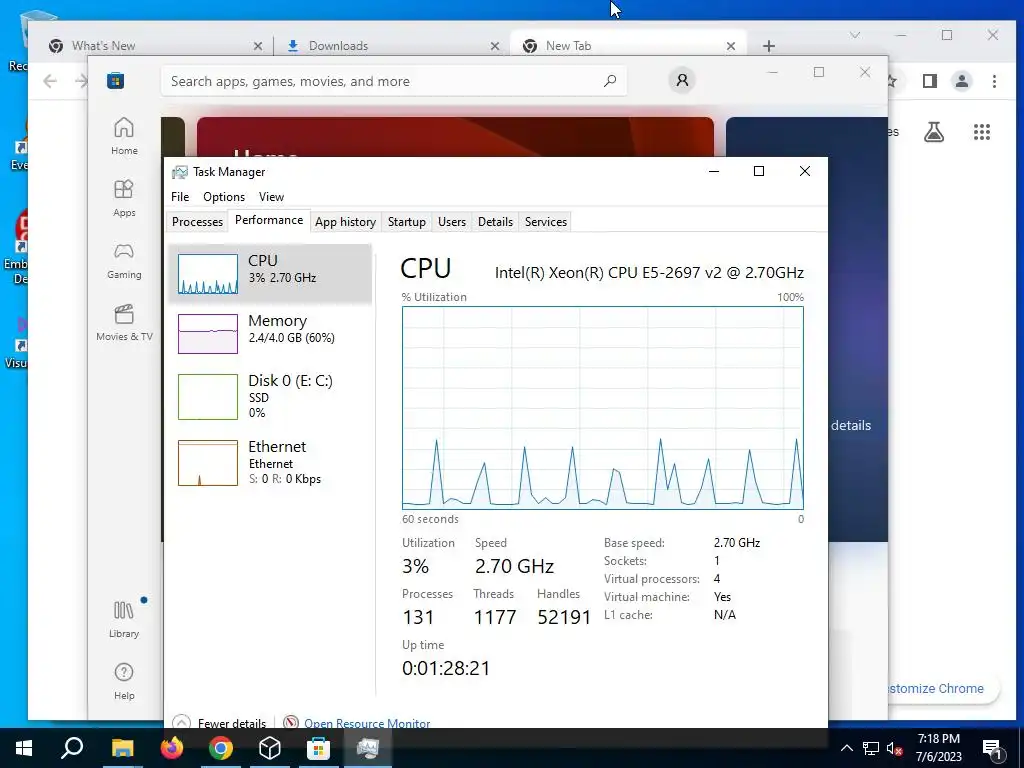This screenshot has width=1024, height=768.
Task: Switch to the Startup tab
Action: [x=407, y=222]
